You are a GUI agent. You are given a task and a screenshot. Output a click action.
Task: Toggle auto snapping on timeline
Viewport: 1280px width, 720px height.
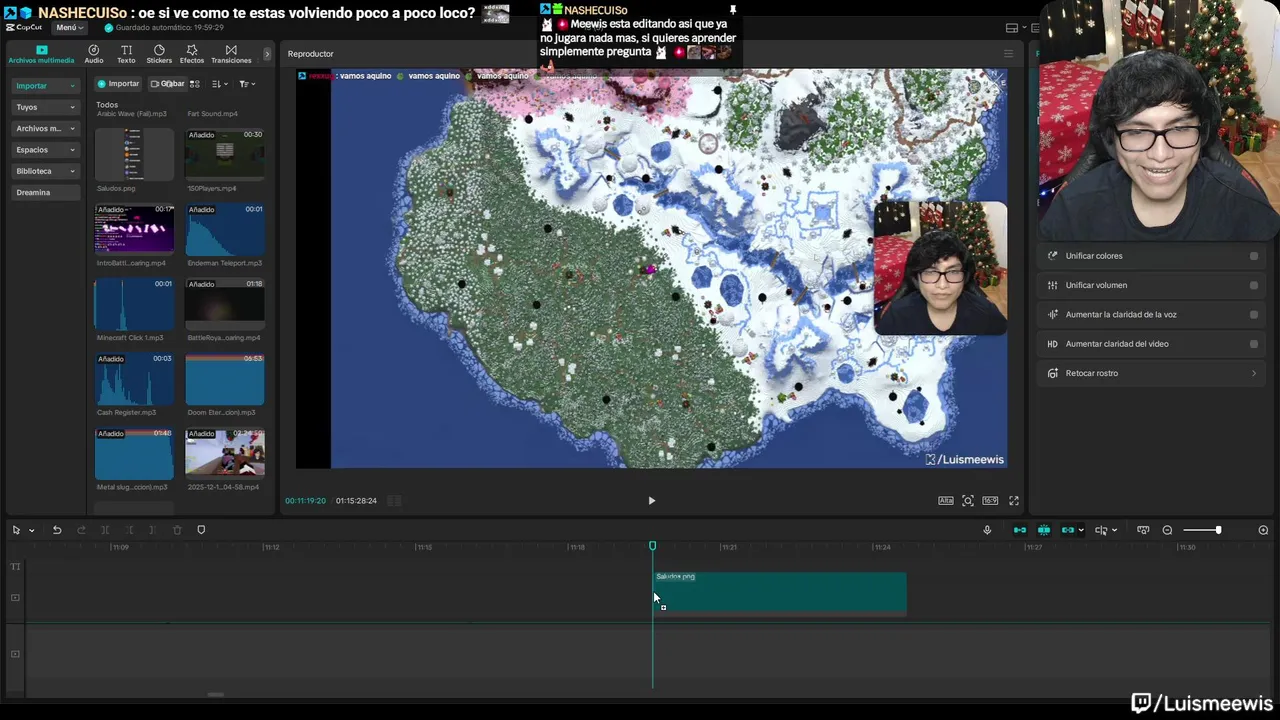click(x=1044, y=530)
